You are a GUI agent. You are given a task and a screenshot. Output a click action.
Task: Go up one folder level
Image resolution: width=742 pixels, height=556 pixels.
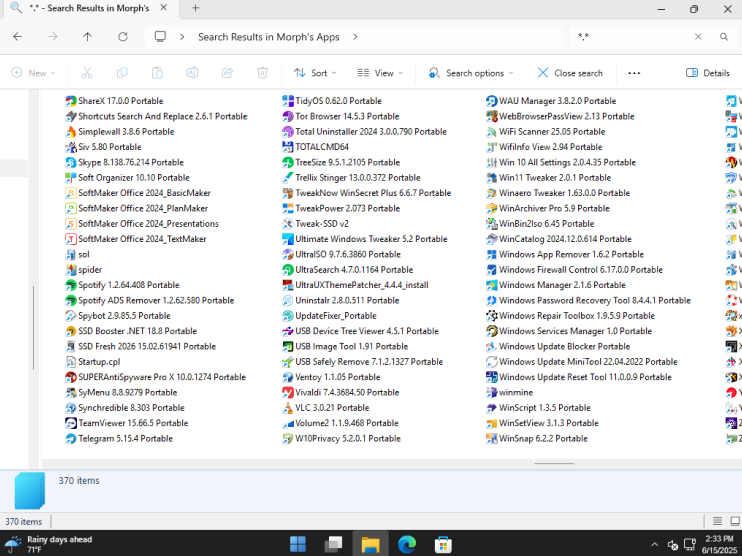pos(88,36)
